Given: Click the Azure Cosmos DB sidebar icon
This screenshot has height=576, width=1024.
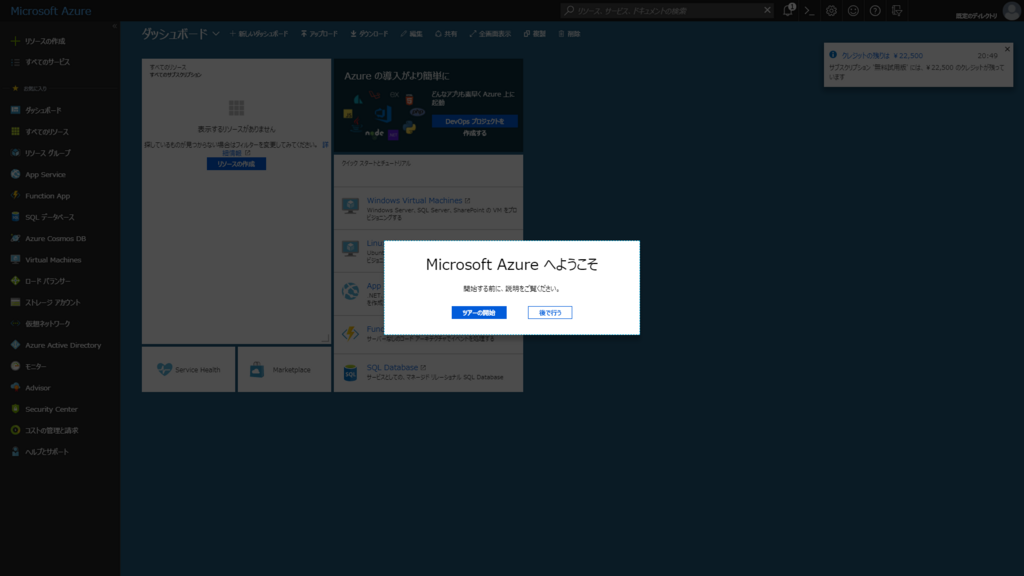Looking at the screenshot, I should [x=15, y=238].
